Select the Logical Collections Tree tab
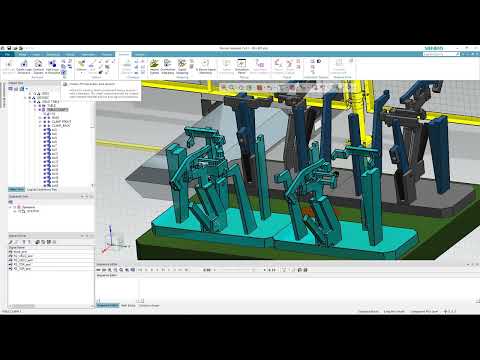 coord(42,189)
